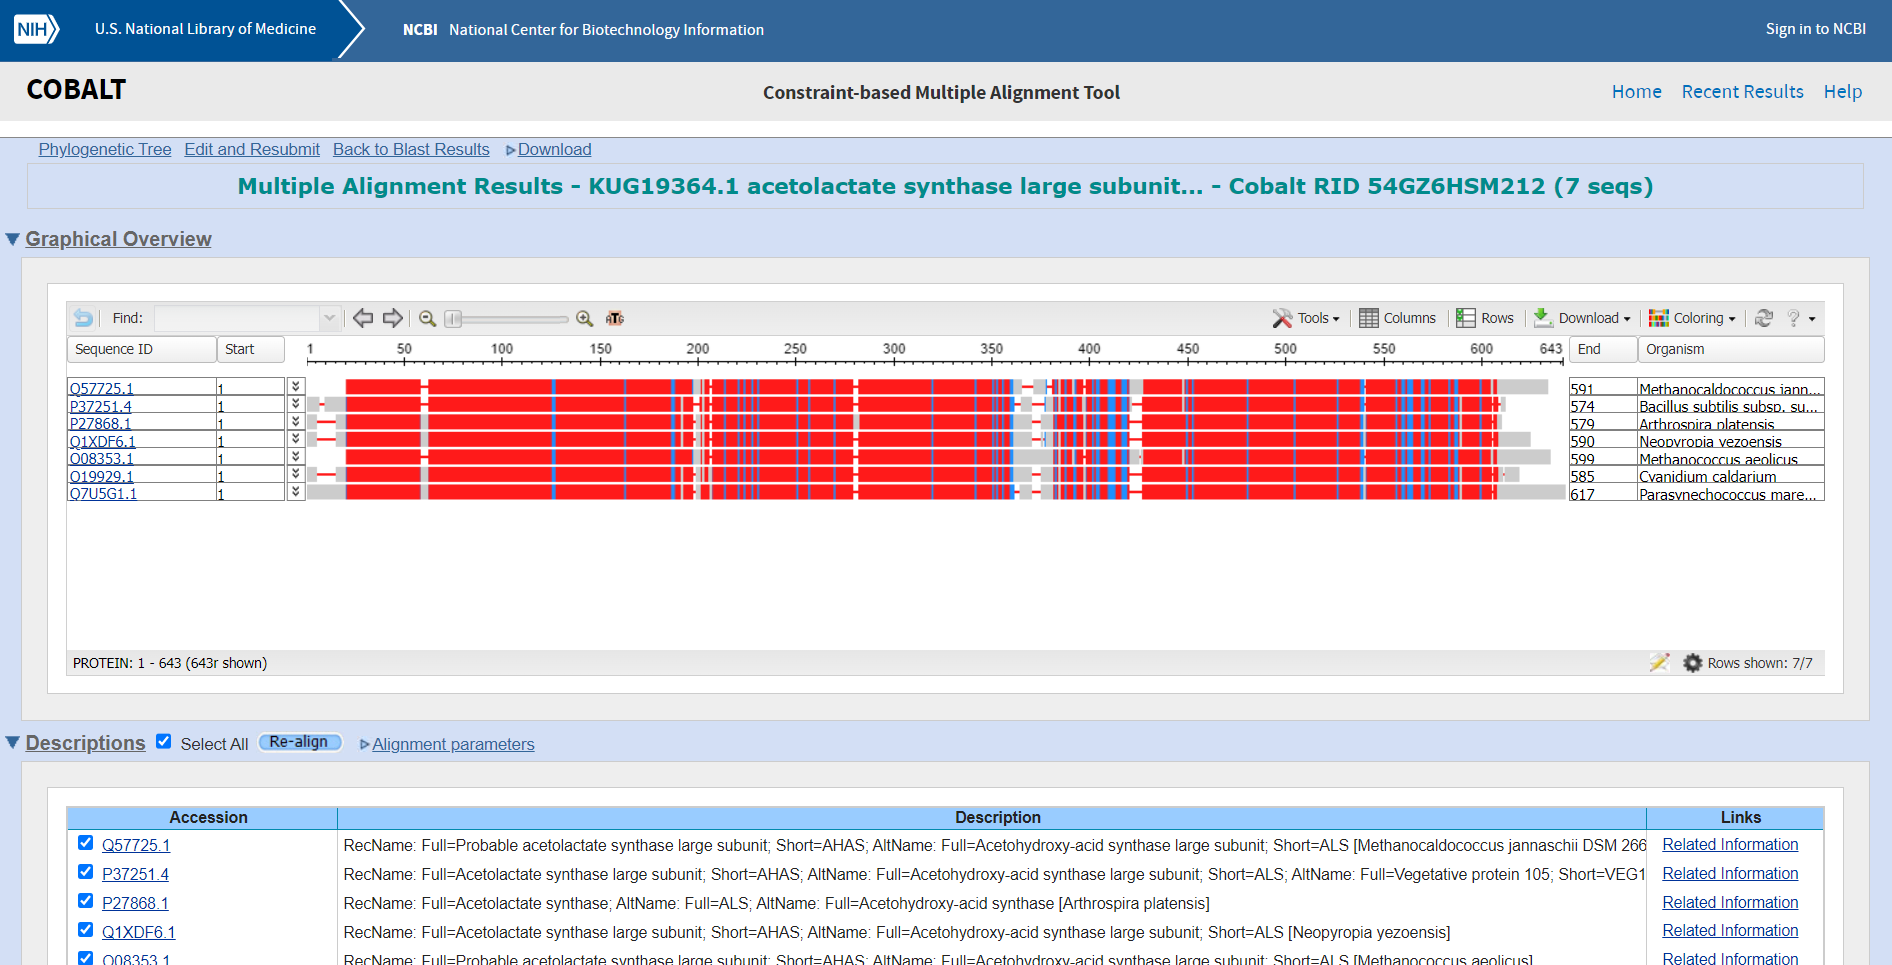Image resolution: width=1892 pixels, height=965 pixels.
Task: Click the NIH logo in the header
Action: pyautogui.click(x=37, y=29)
